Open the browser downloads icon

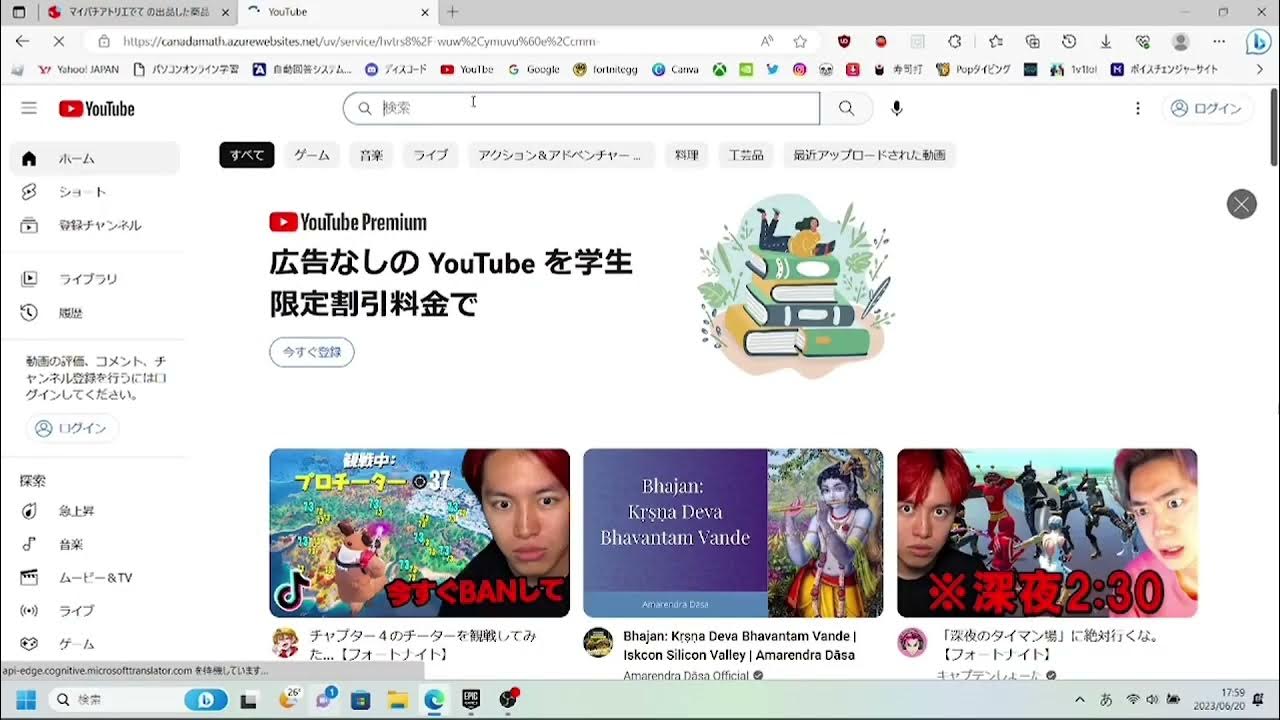(x=1106, y=41)
